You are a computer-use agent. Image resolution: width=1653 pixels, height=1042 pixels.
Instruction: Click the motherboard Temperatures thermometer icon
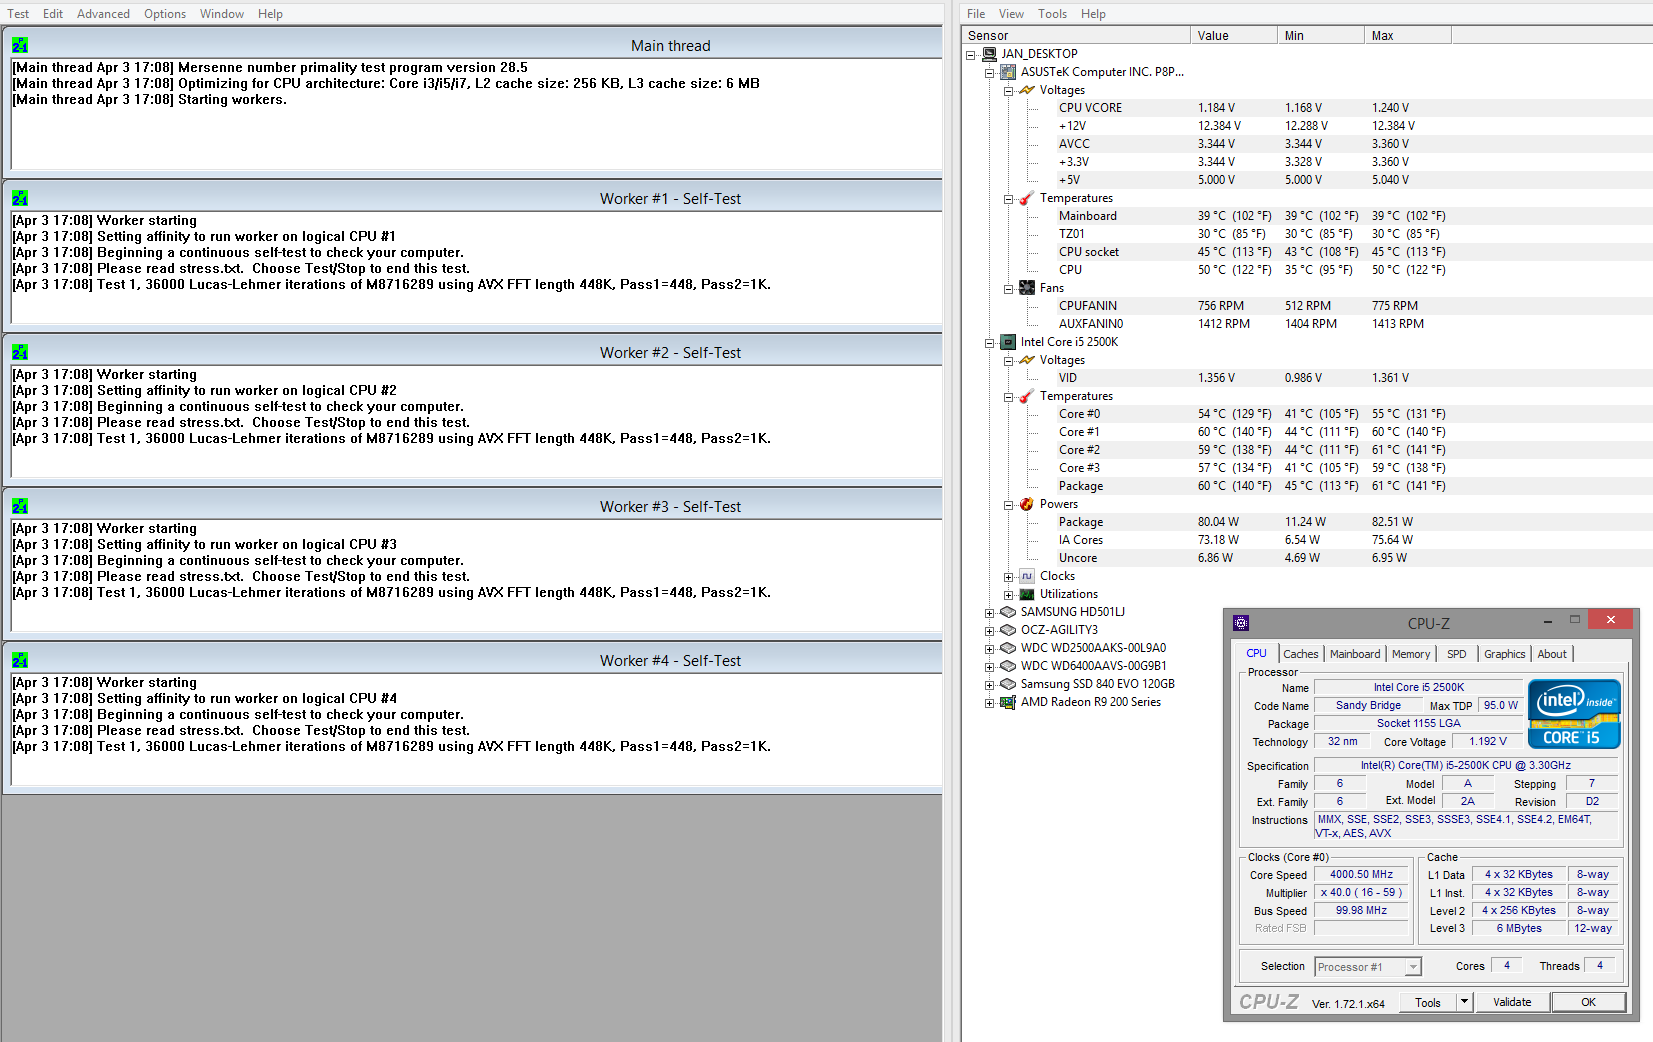pyautogui.click(x=1027, y=198)
